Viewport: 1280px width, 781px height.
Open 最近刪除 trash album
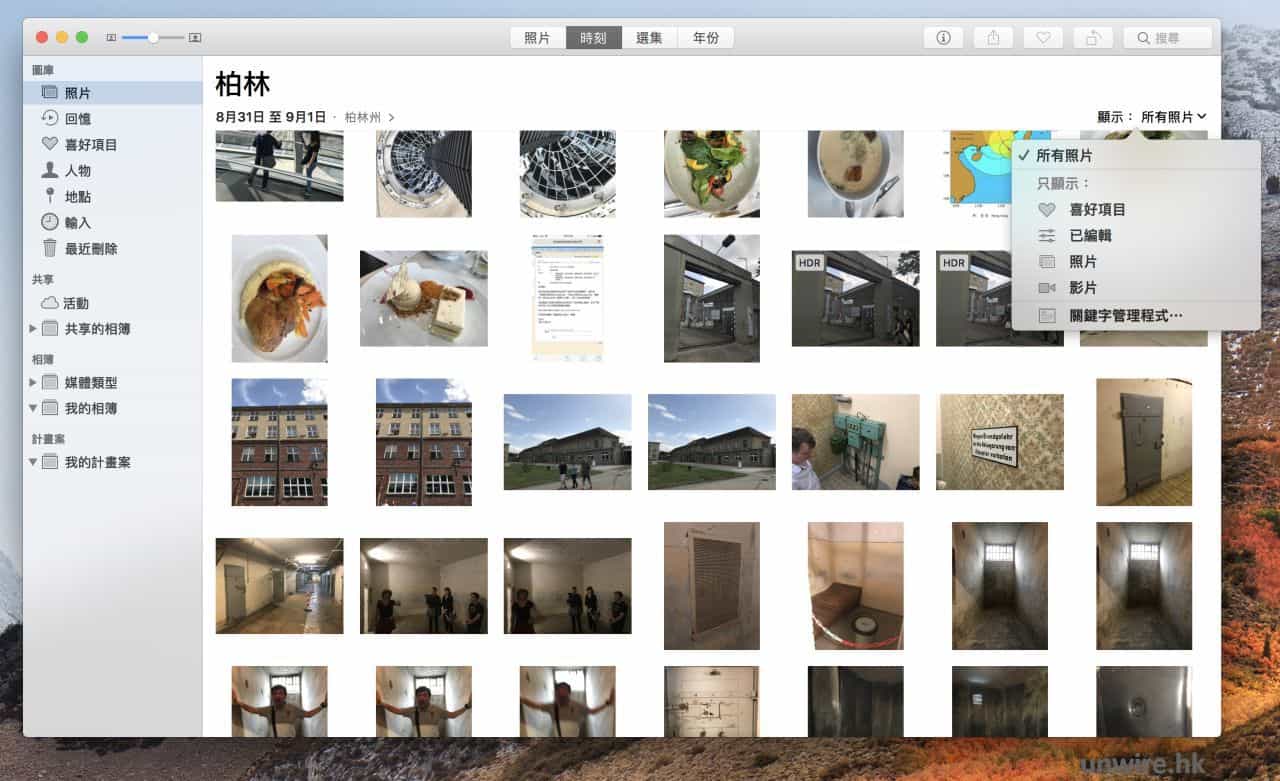pyautogui.click(x=90, y=249)
